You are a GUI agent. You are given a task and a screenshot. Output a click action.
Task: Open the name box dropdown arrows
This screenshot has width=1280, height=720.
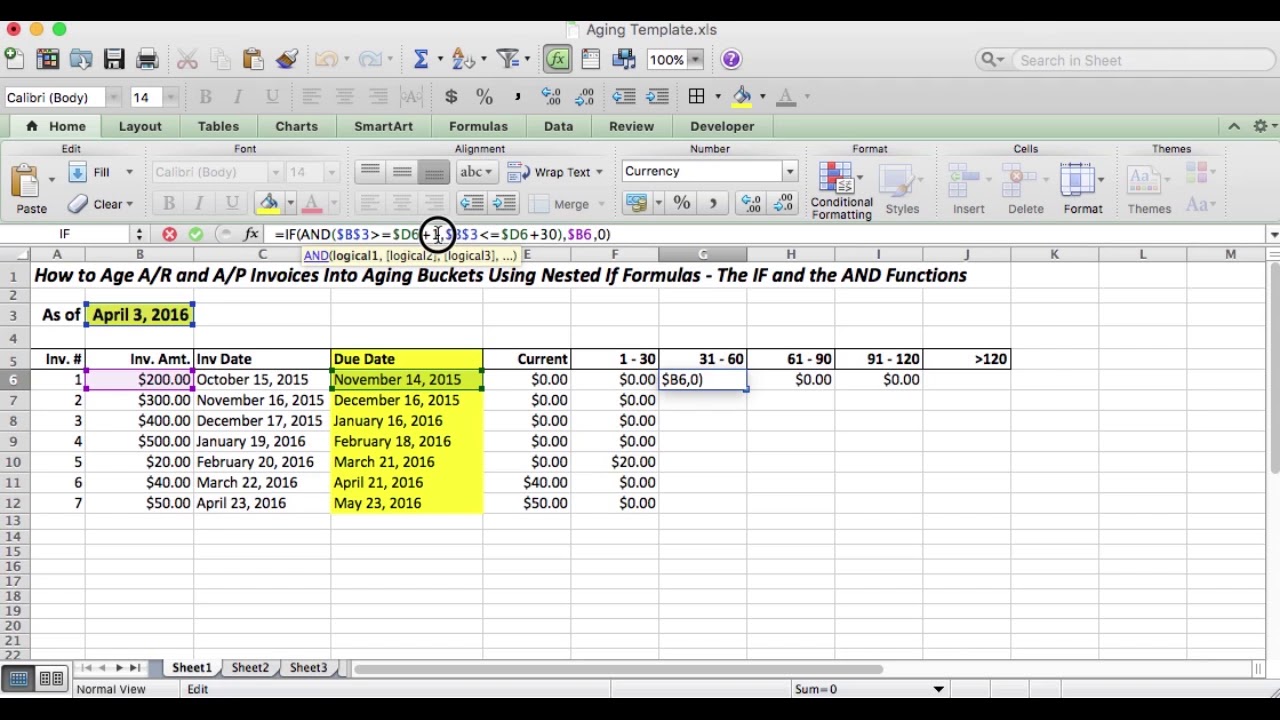[x=139, y=234]
